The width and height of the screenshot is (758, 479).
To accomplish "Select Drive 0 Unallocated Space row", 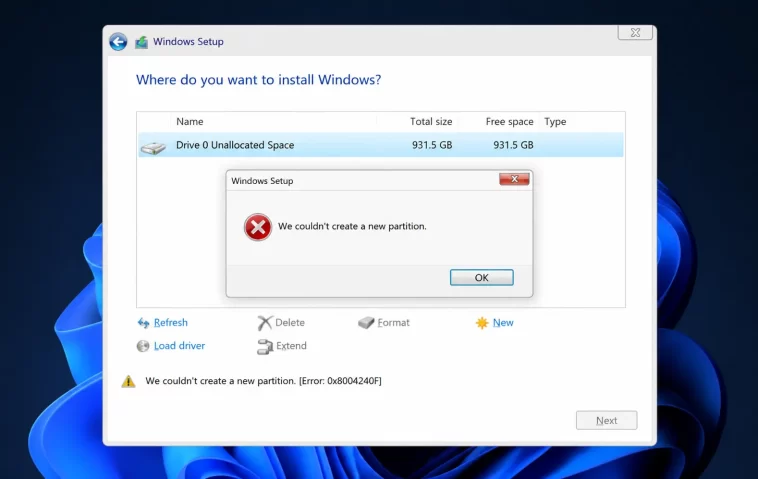I will [380, 145].
